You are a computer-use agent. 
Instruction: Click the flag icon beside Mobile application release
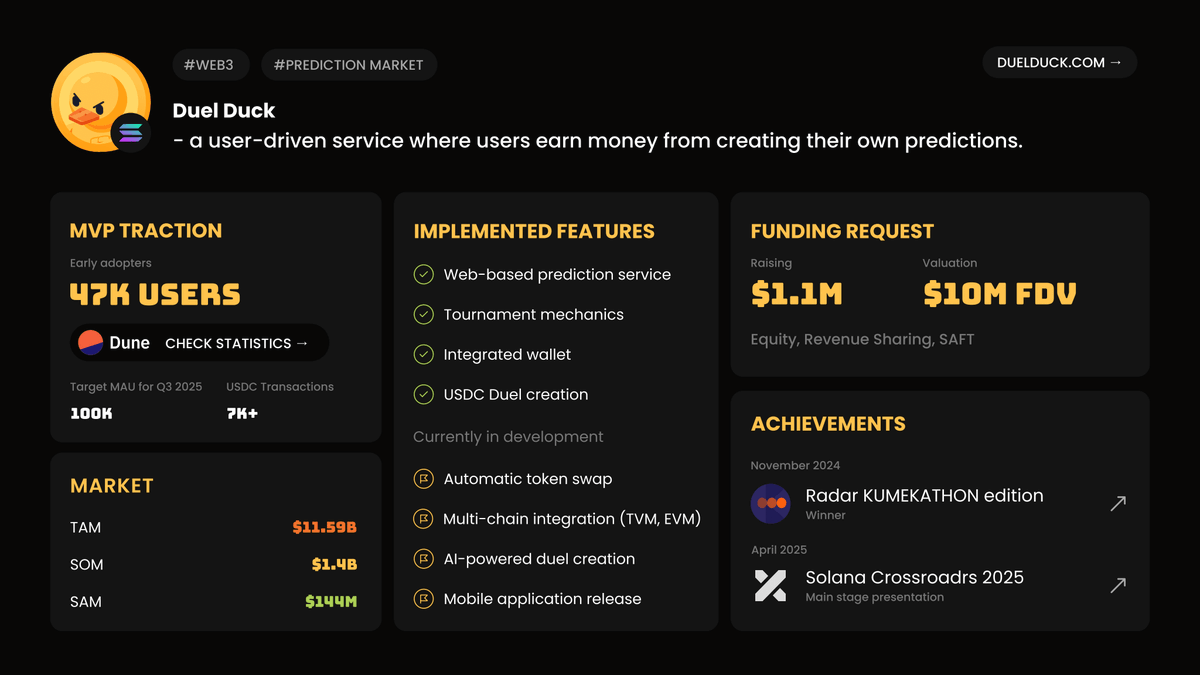pos(424,599)
